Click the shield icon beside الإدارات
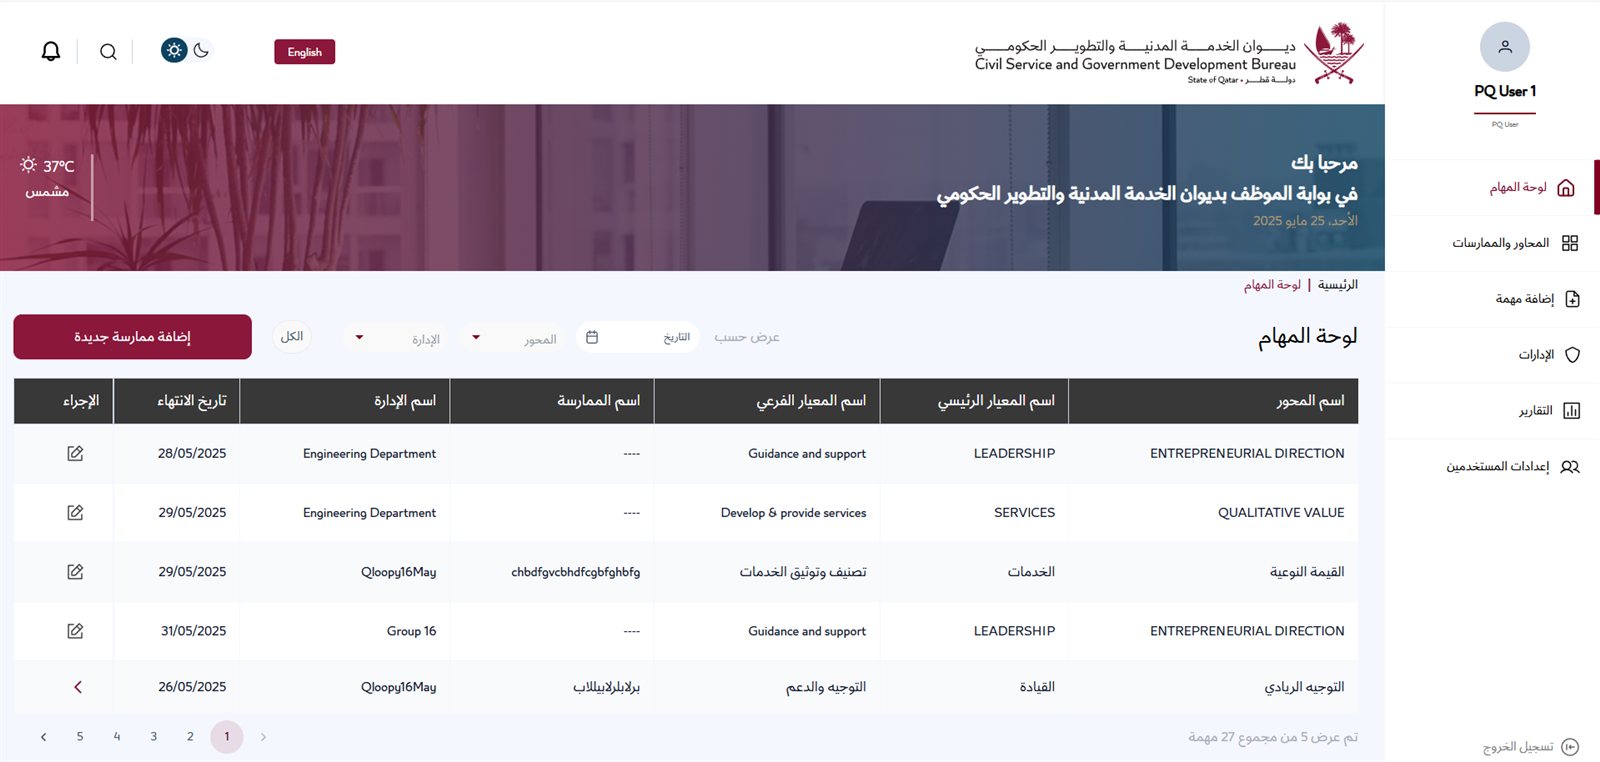 click(x=1572, y=355)
